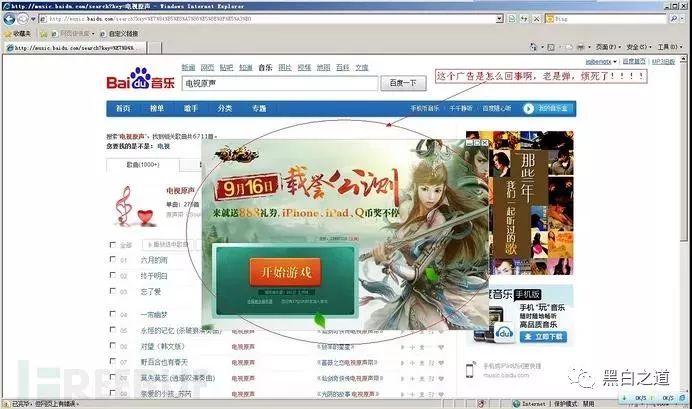Screen dimensions: 692x409
Task: Open the search provider dropdown arrow
Action: [x=680, y=19]
